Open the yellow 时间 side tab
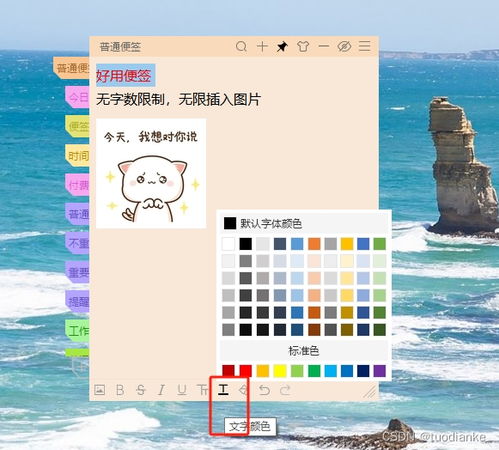499x450 pixels. (77, 156)
